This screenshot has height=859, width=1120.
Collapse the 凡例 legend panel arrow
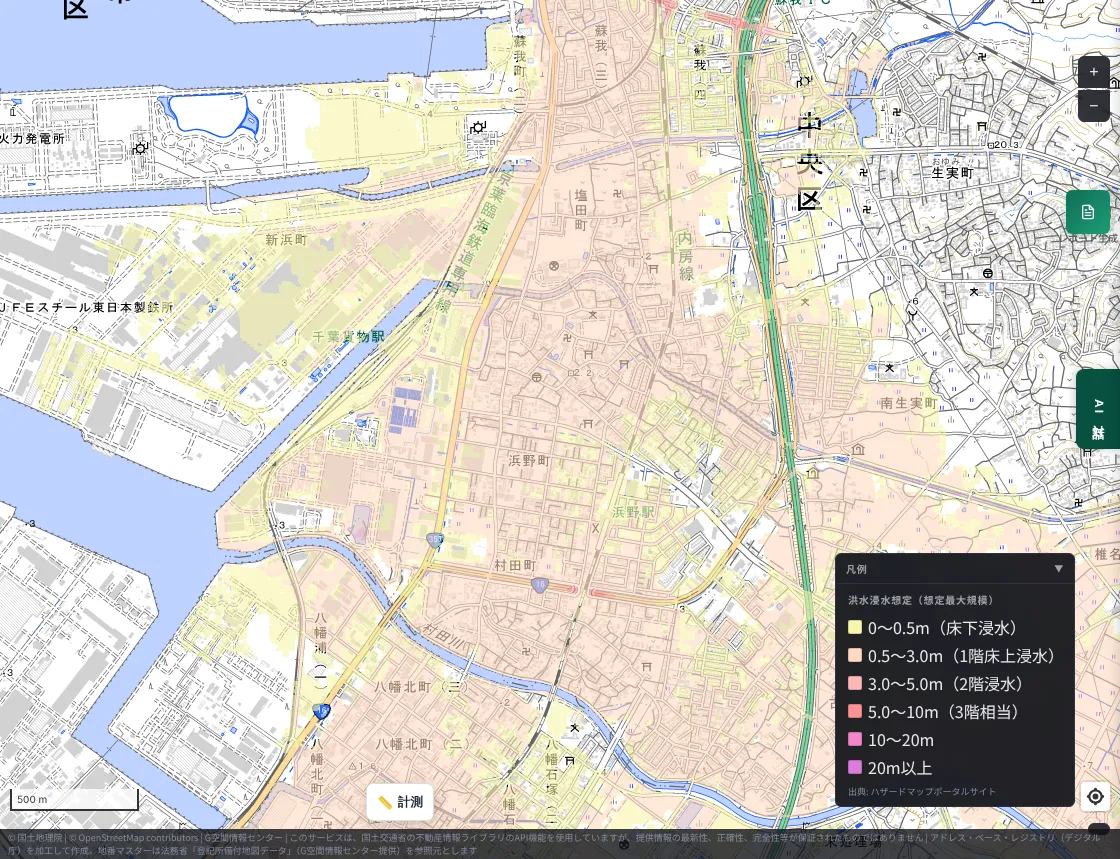tap(1059, 568)
